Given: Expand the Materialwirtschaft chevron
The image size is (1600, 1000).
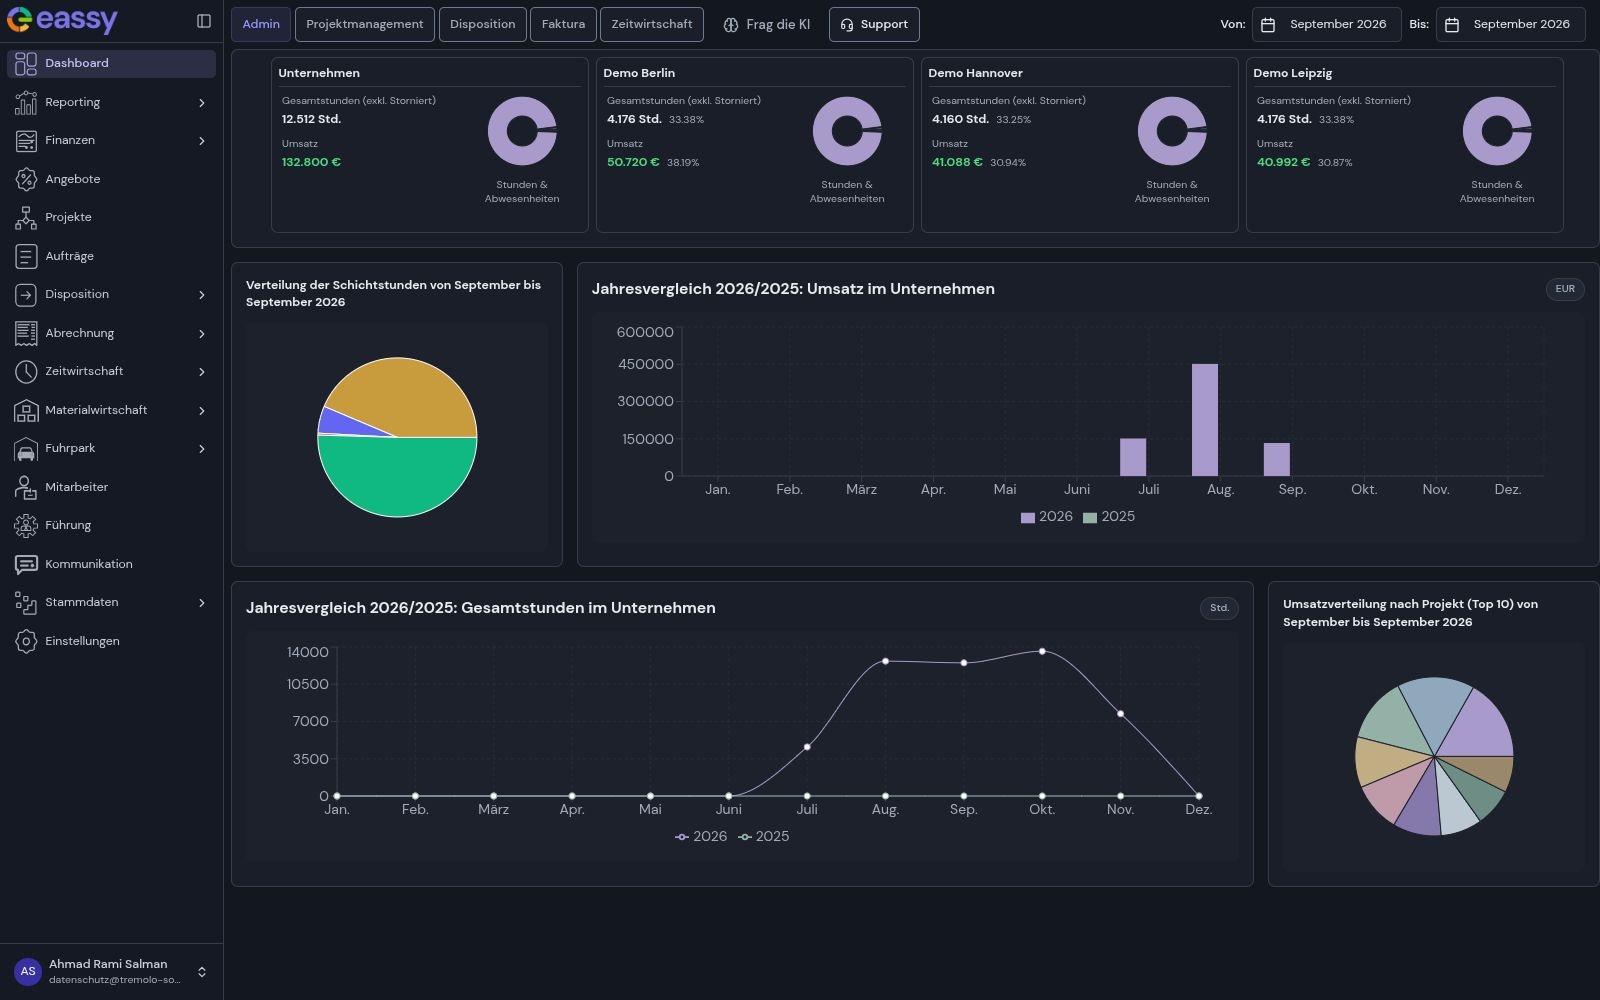Looking at the screenshot, I should pyautogui.click(x=202, y=411).
